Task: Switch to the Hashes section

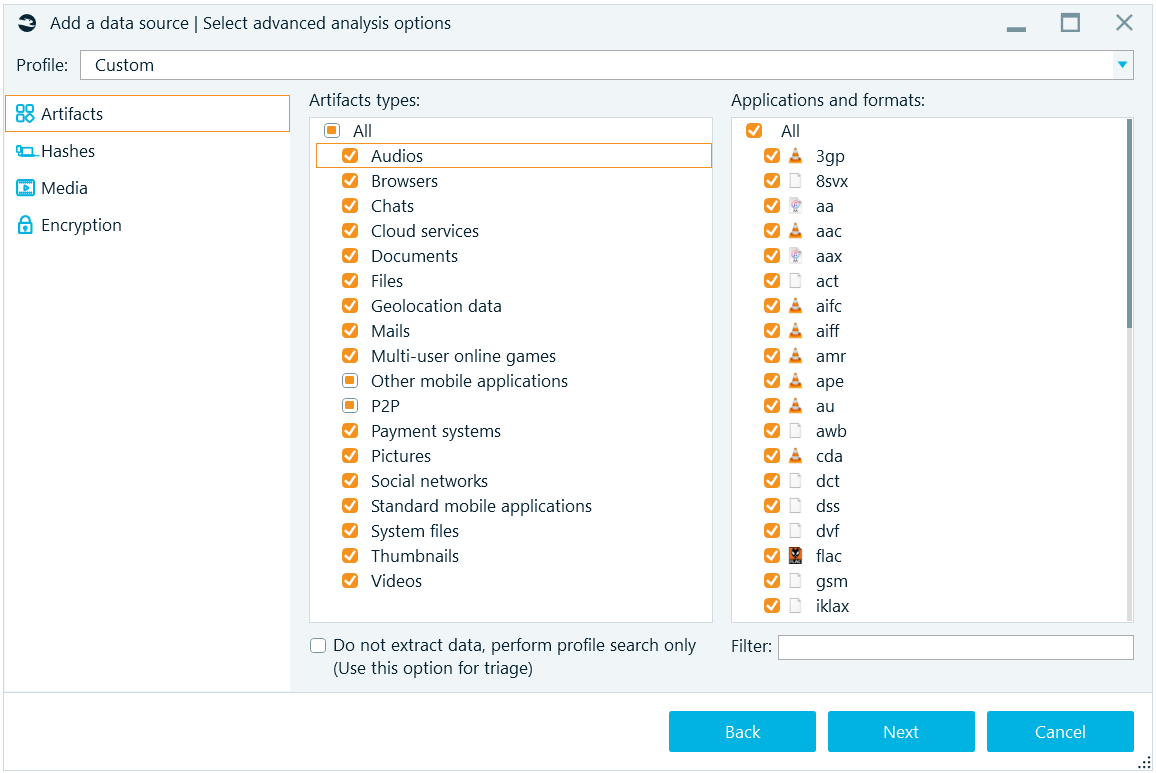Action: click(x=68, y=151)
